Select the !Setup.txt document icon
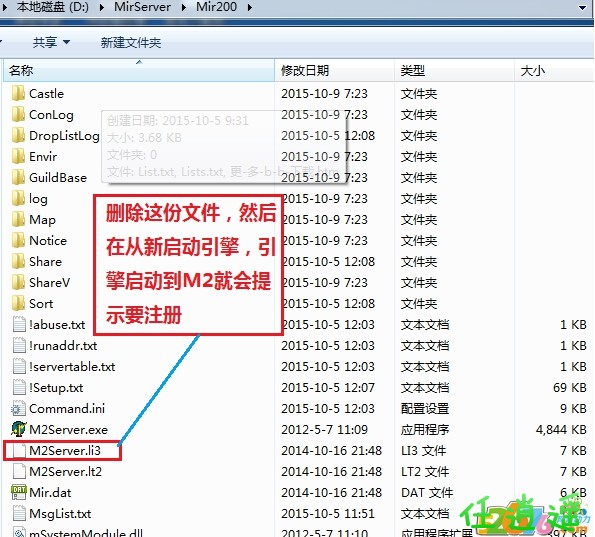595x537 pixels. click(19, 387)
